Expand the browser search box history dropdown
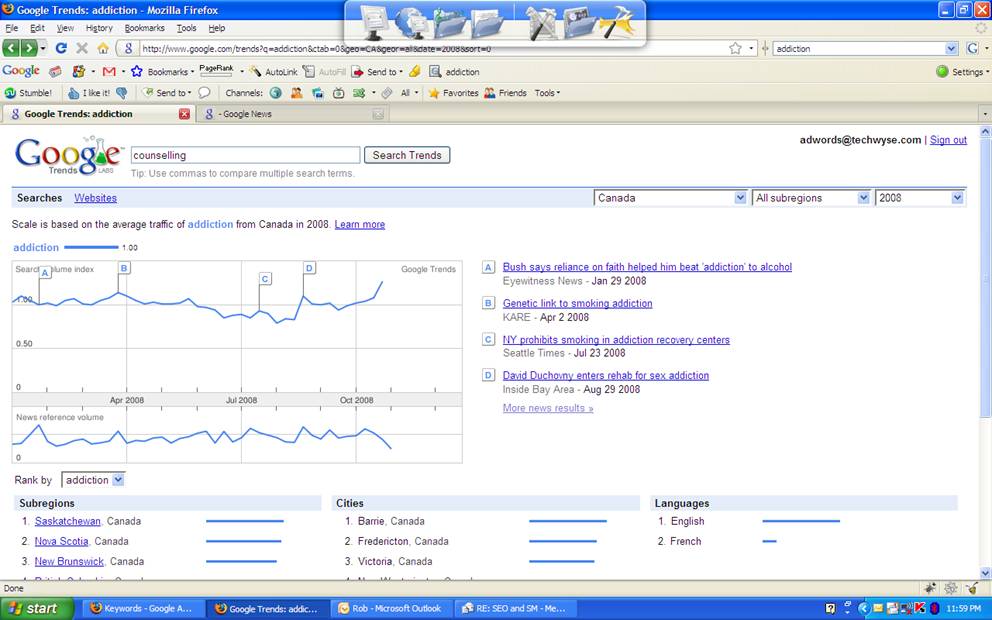This screenshot has height=620, width=992. [951, 48]
